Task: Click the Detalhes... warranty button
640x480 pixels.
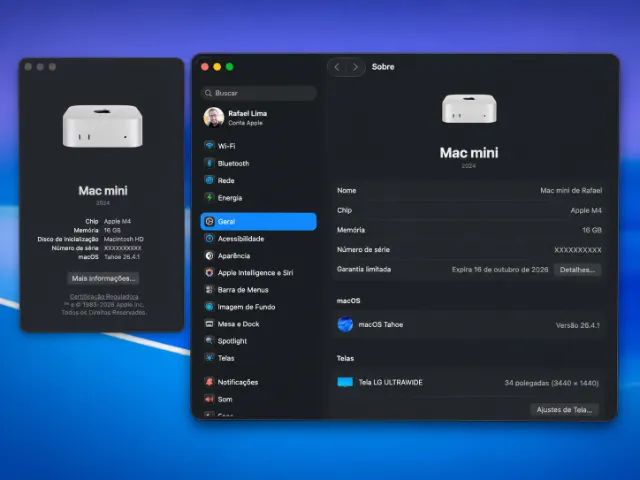Action: (577, 270)
